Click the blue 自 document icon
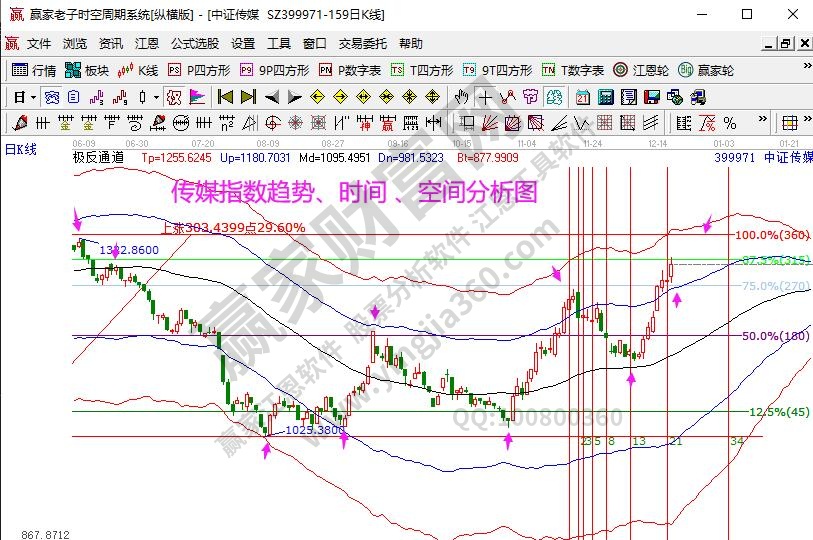 pos(74,97)
